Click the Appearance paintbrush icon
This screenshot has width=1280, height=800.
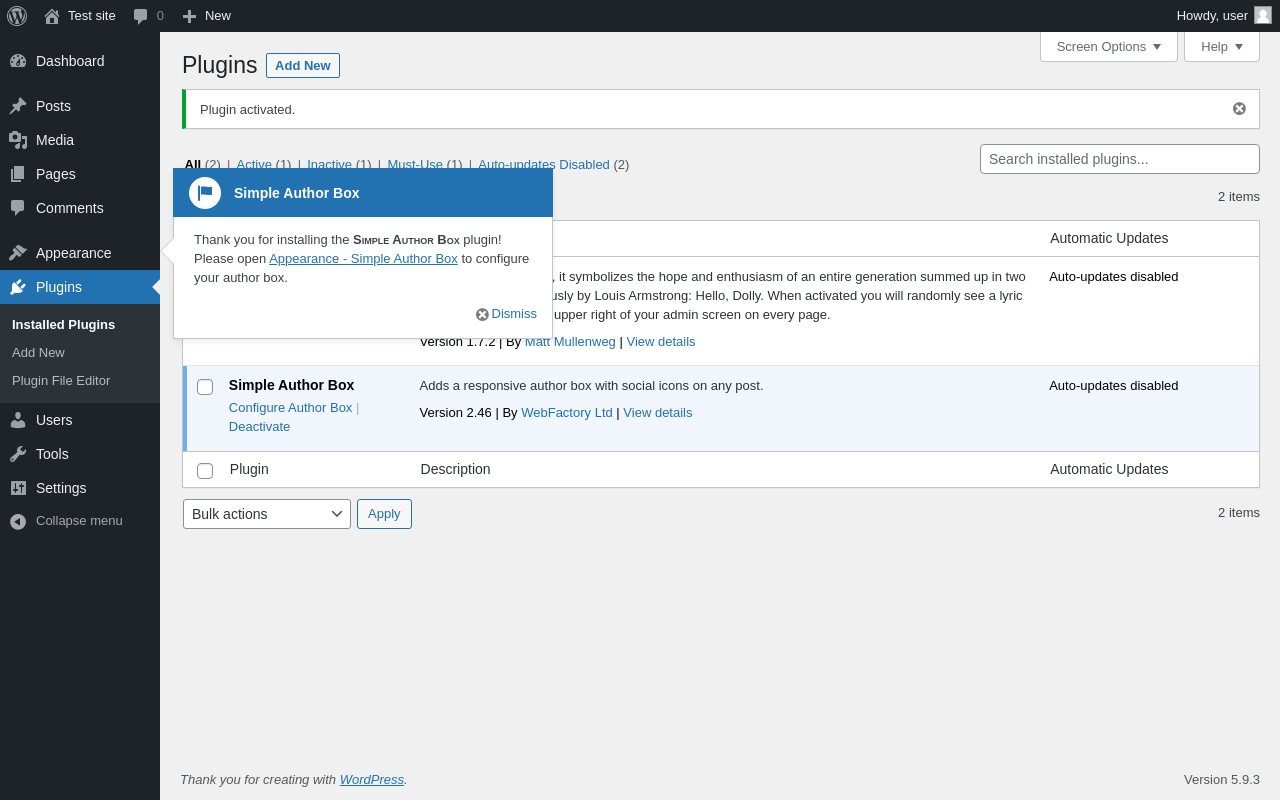tap(18, 253)
